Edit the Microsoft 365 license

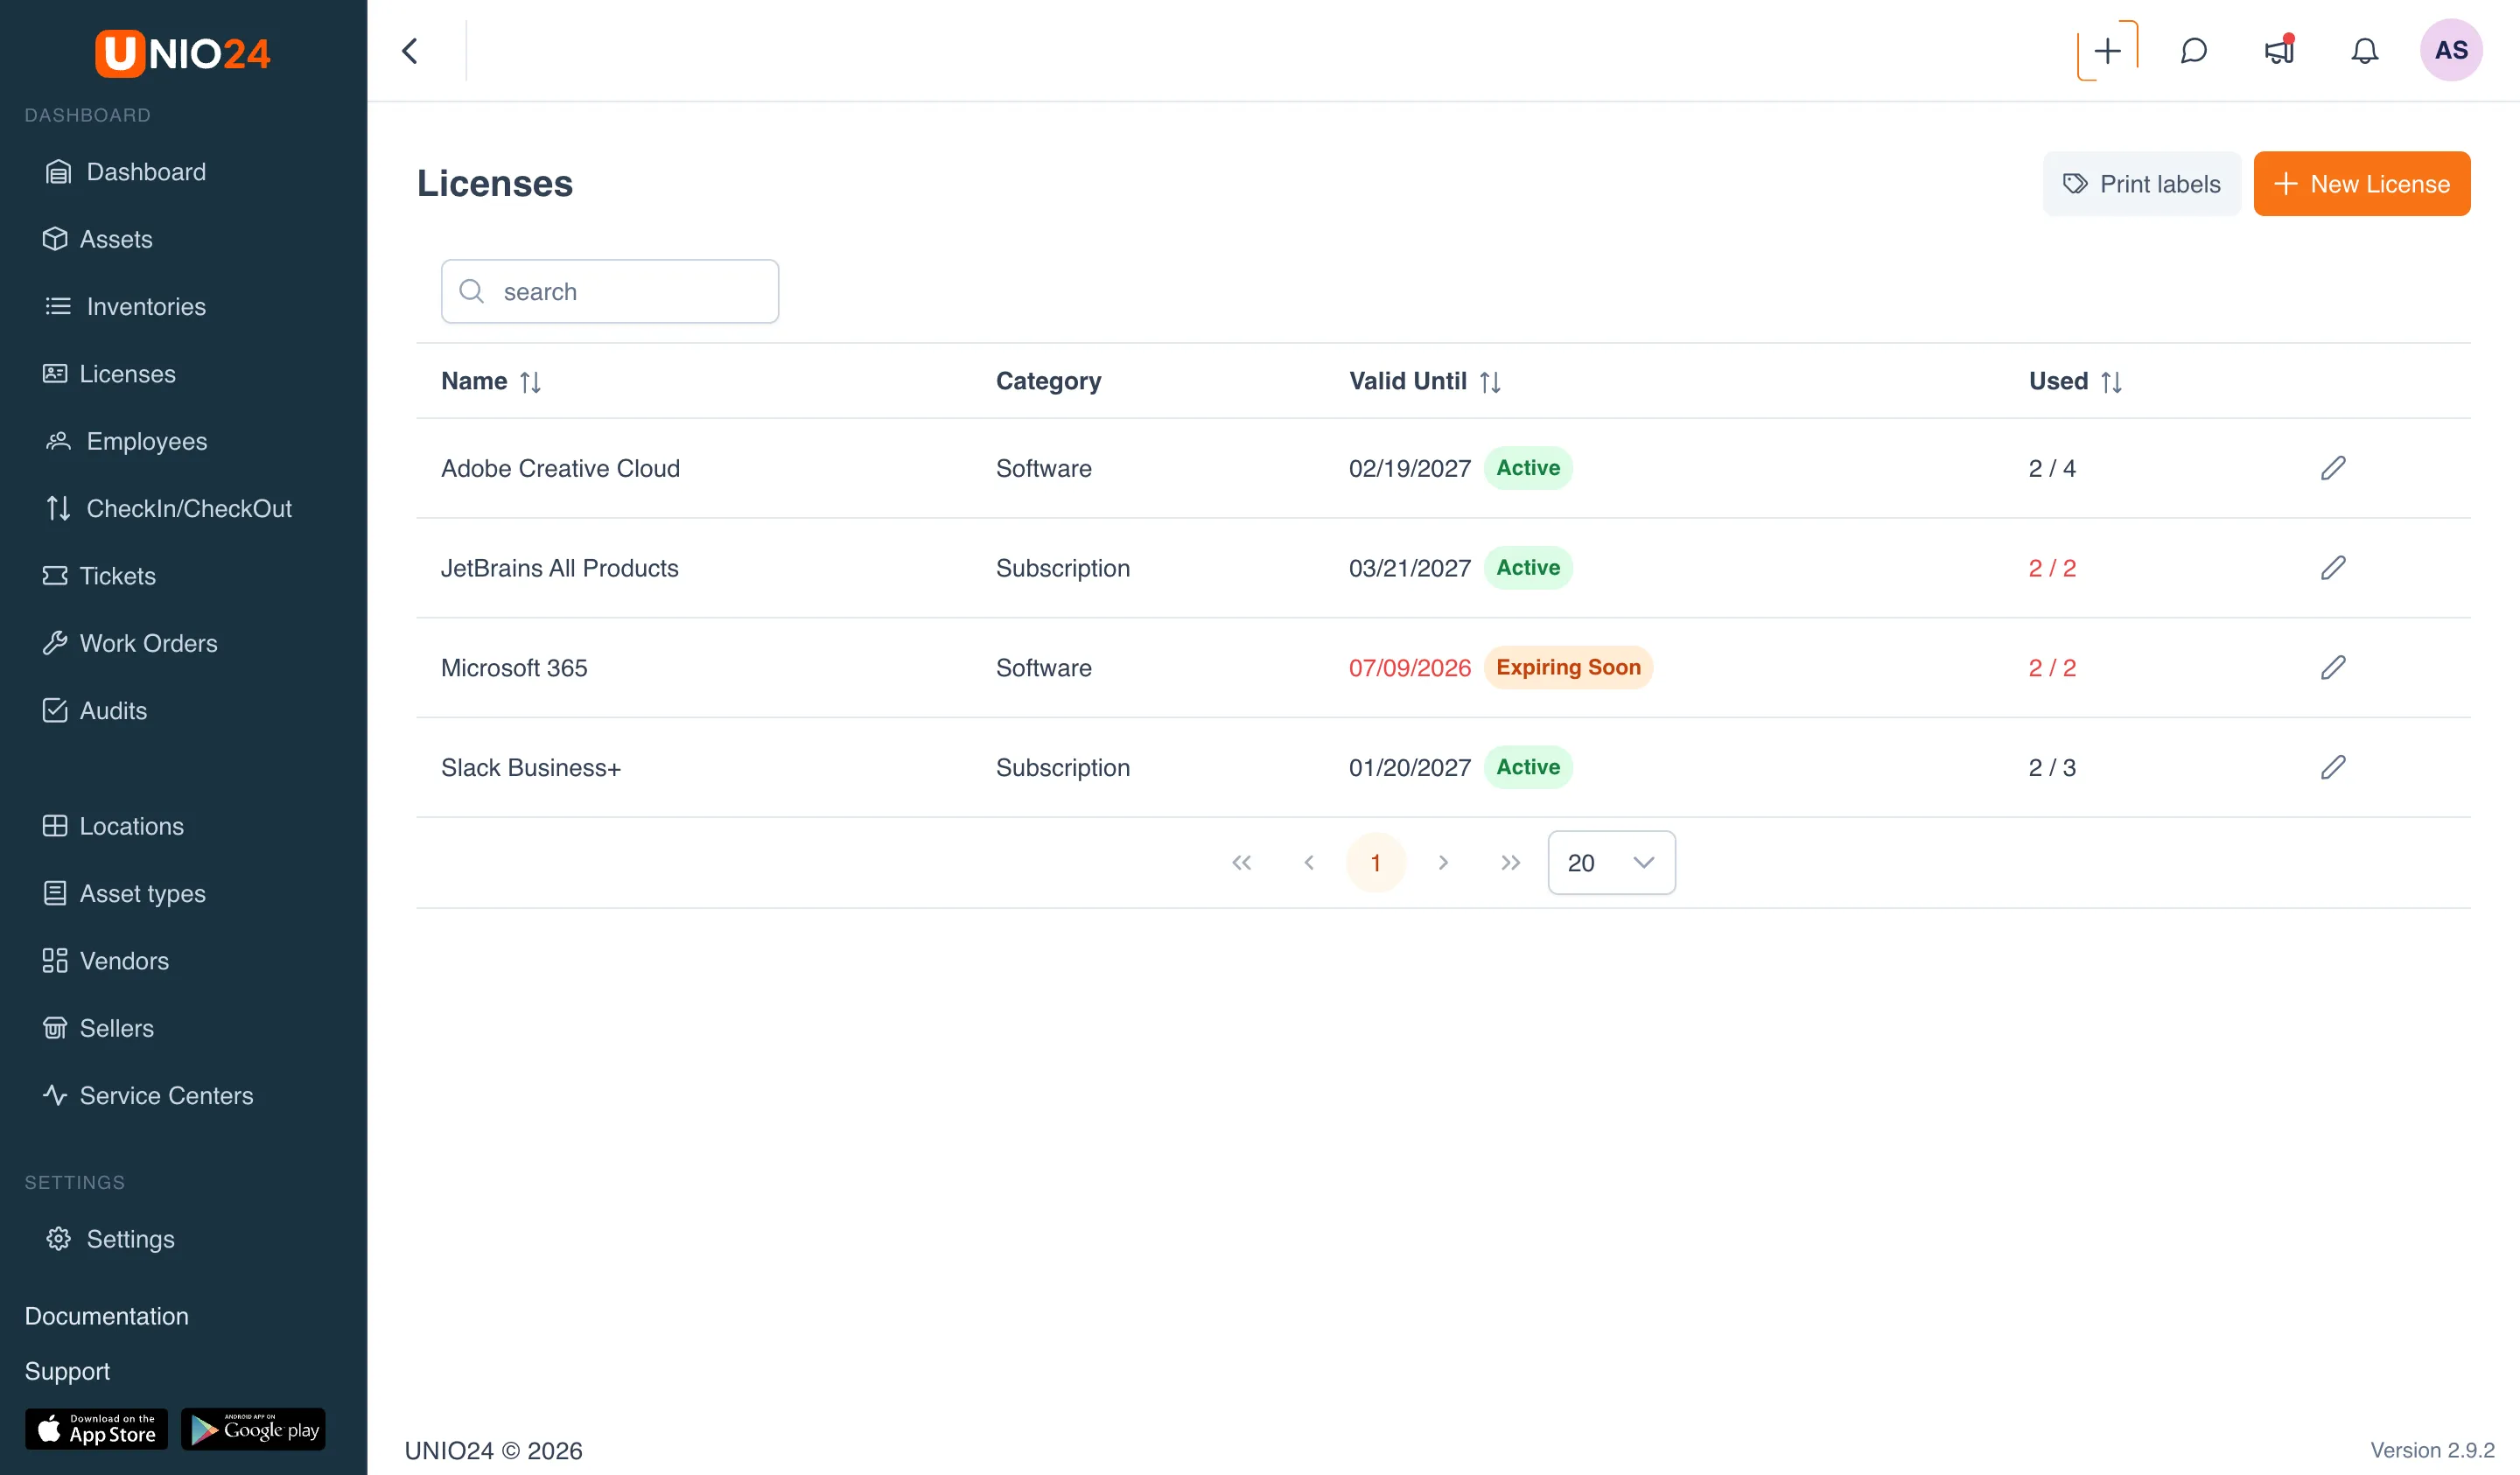coord(2333,667)
